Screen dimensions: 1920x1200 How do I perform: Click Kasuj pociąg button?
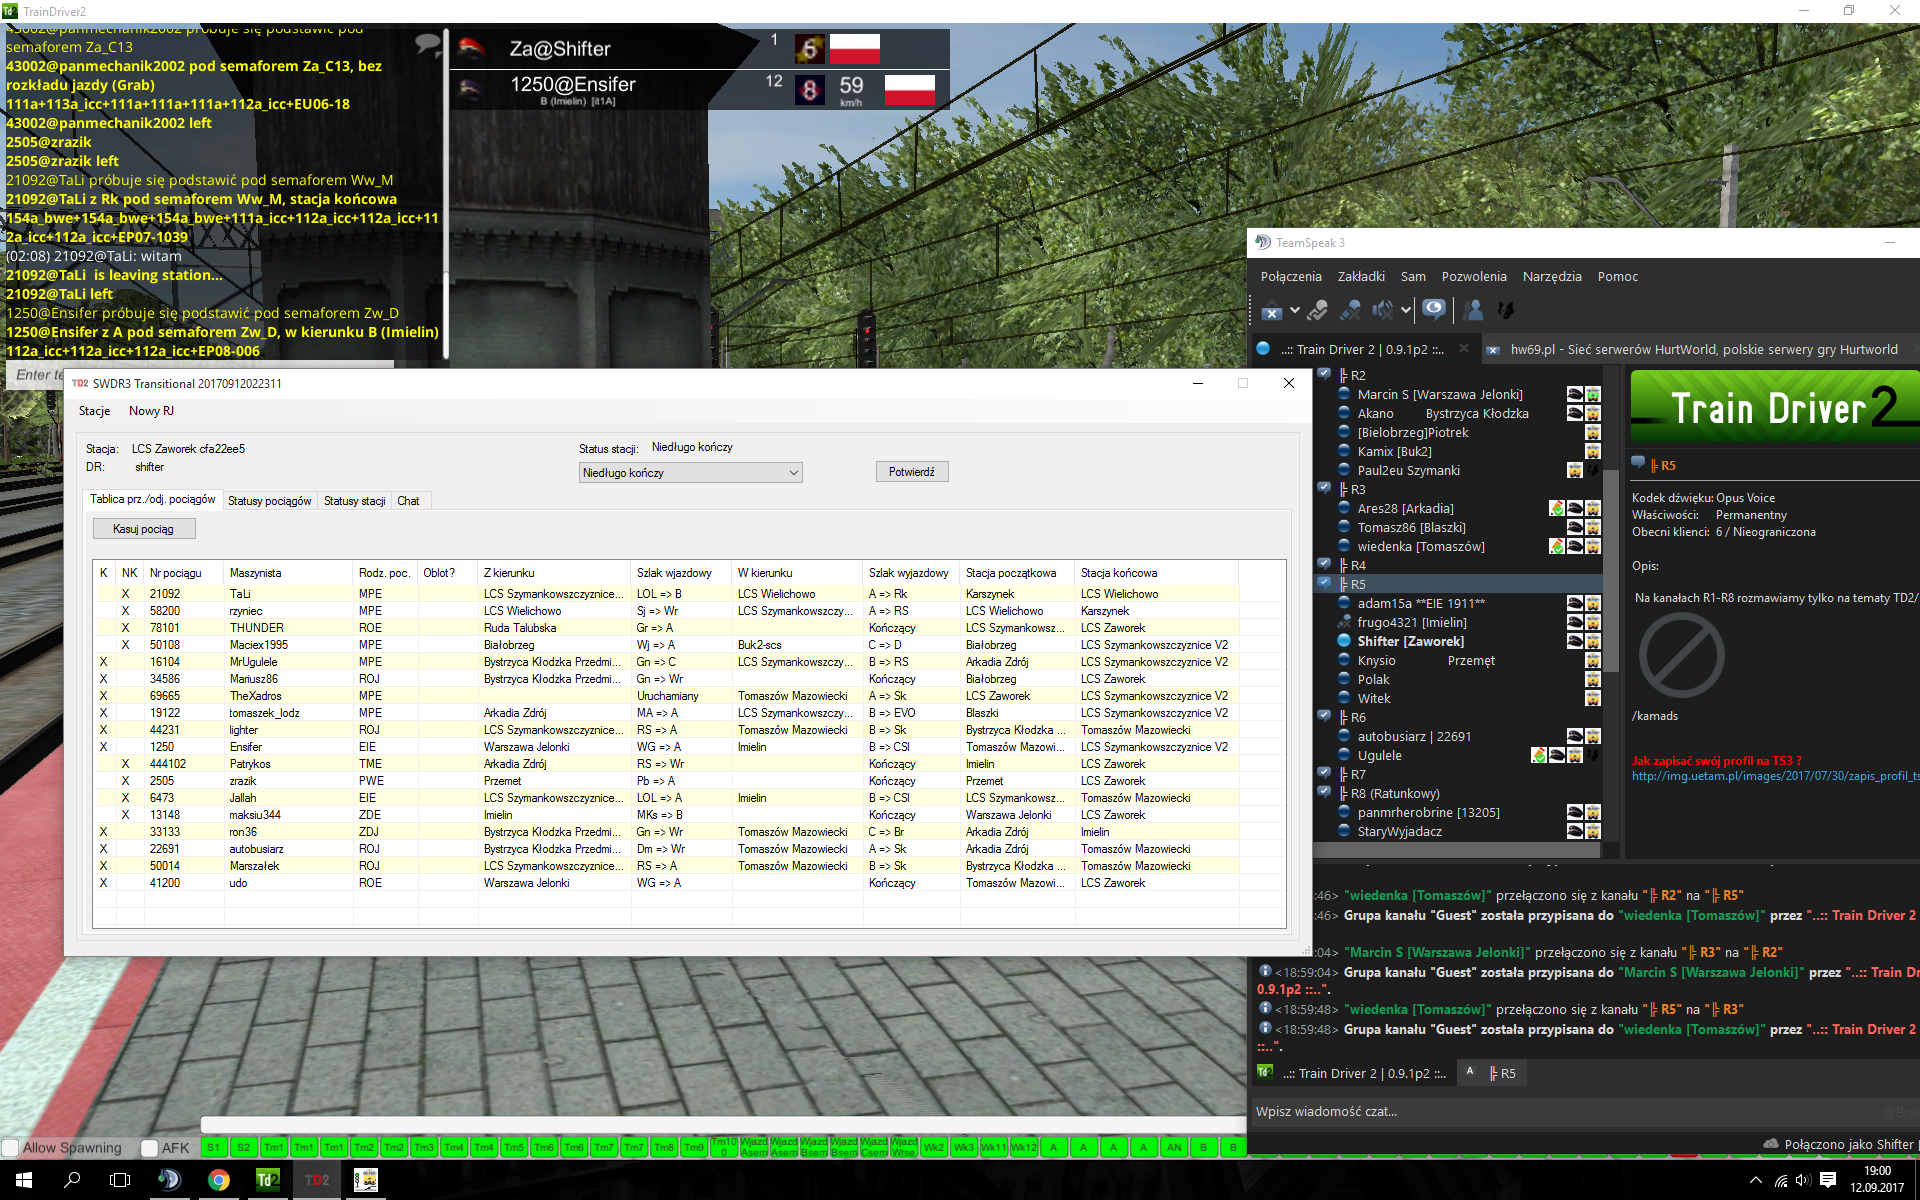pyautogui.click(x=143, y=529)
